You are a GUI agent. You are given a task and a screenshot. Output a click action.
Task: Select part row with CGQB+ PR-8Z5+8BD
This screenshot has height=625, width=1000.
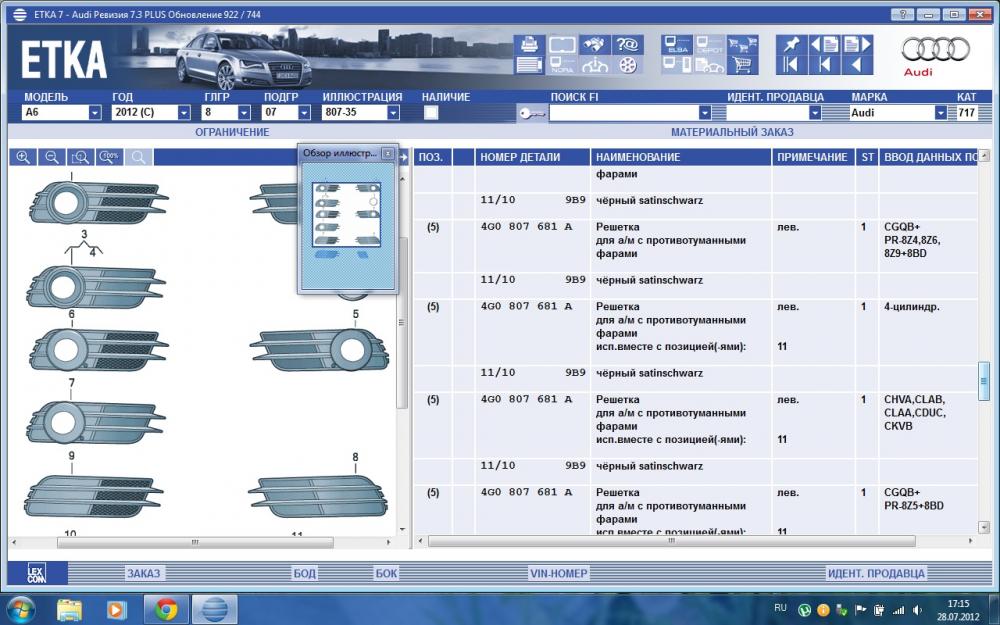coord(696,510)
